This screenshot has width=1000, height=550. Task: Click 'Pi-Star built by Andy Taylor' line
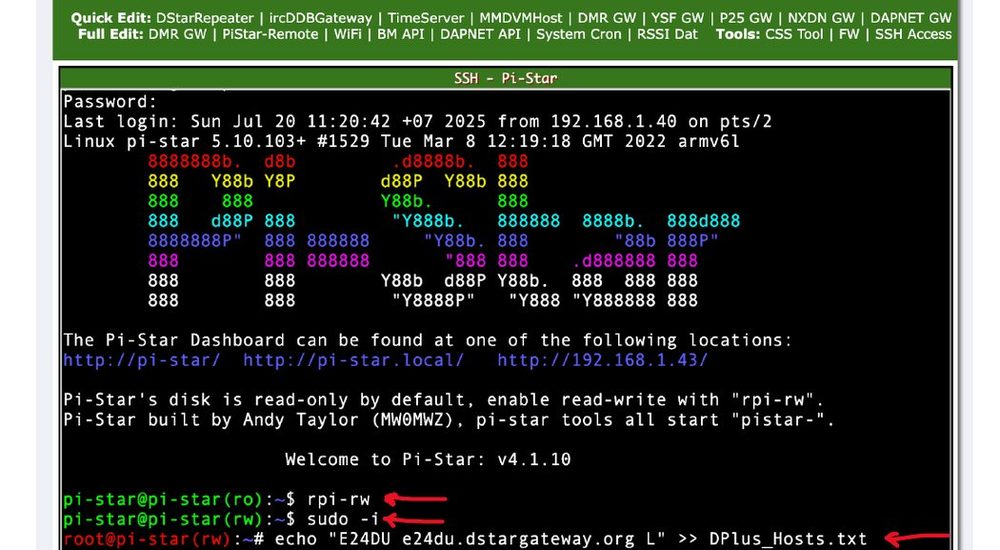click(449, 420)
